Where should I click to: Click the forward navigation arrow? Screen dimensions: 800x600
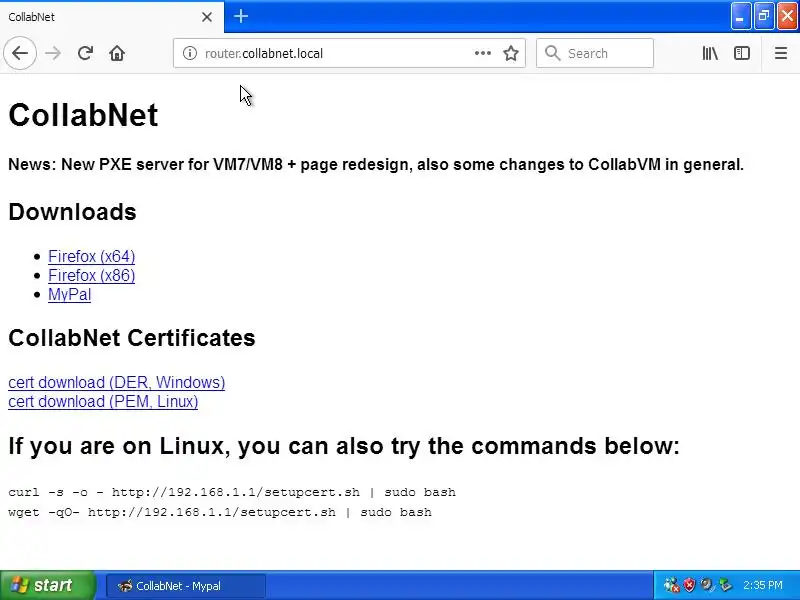[53, 53]
